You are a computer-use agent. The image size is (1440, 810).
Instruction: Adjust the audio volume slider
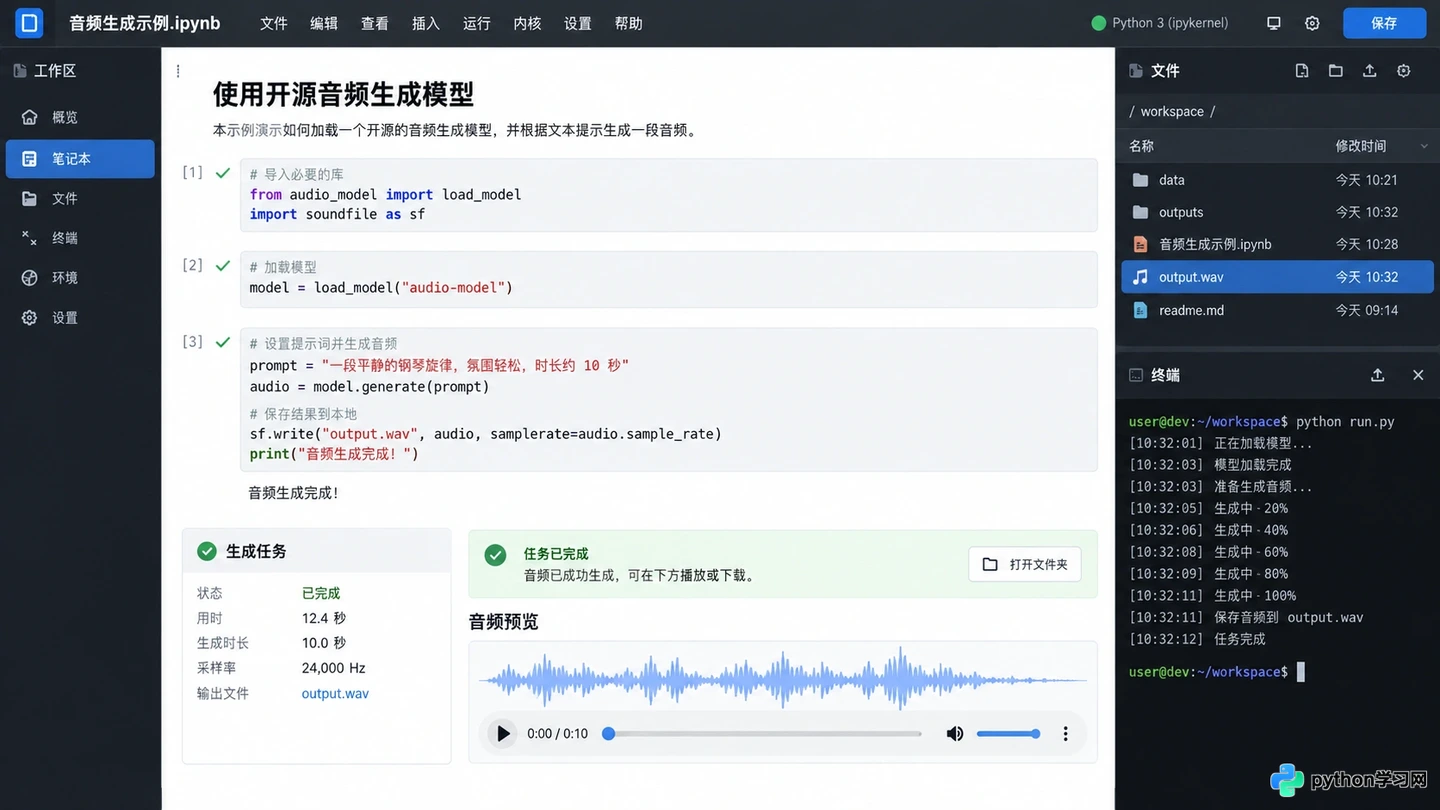pos(1008,734)
